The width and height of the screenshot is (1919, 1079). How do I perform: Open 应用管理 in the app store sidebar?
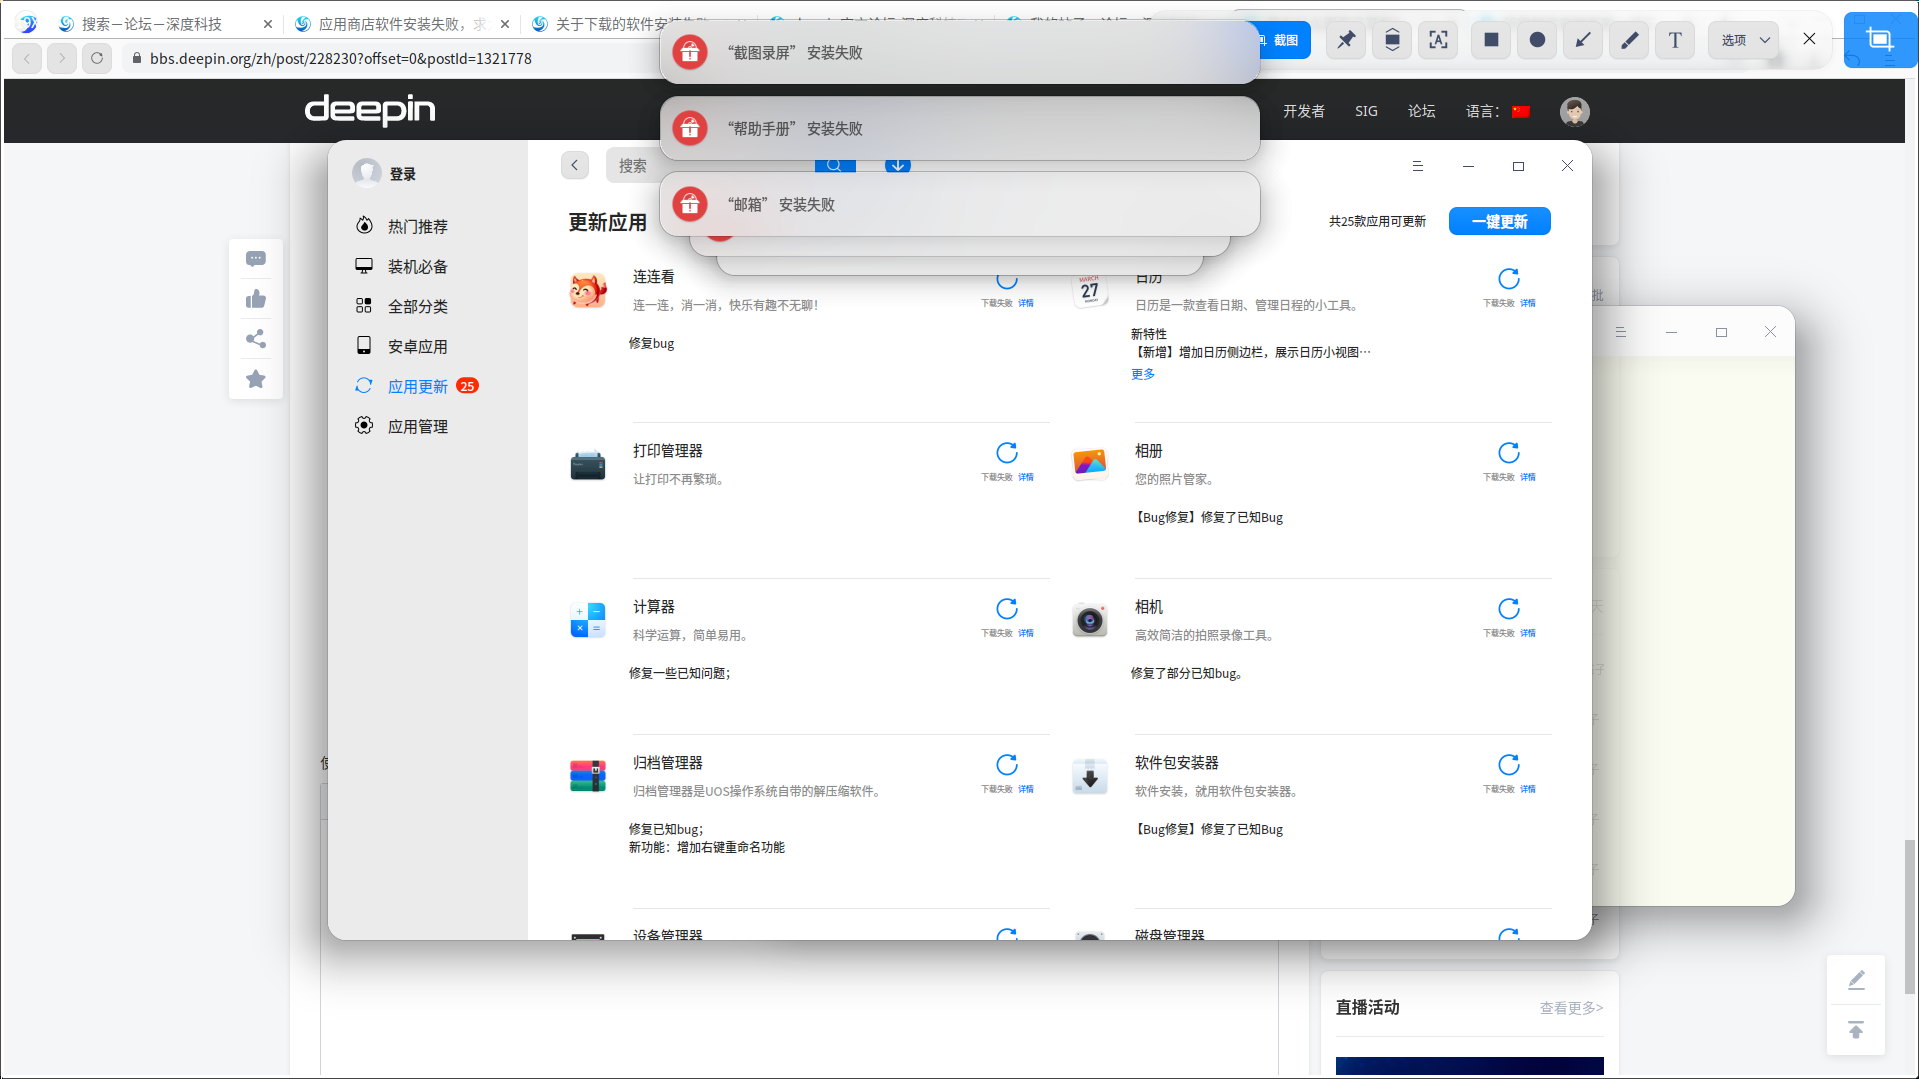coord(418,426)
